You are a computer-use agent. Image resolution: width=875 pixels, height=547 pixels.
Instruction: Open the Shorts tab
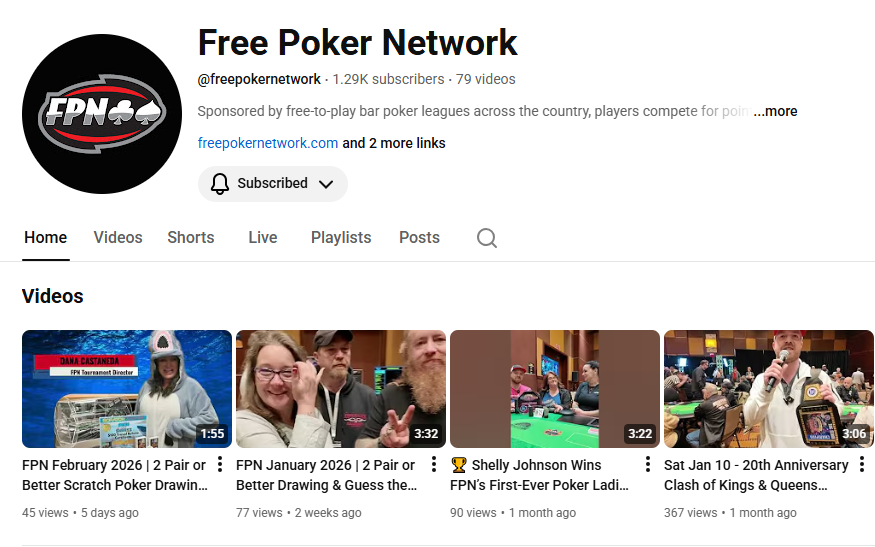coord(191,238)
